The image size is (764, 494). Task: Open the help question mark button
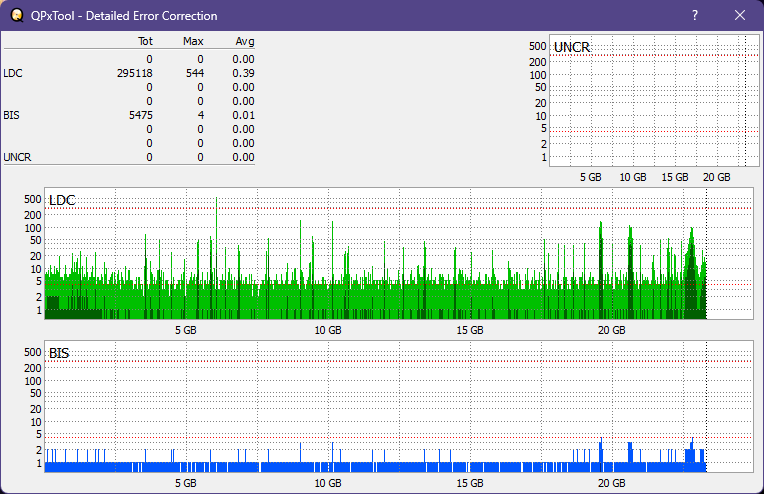tap(695, 15)
